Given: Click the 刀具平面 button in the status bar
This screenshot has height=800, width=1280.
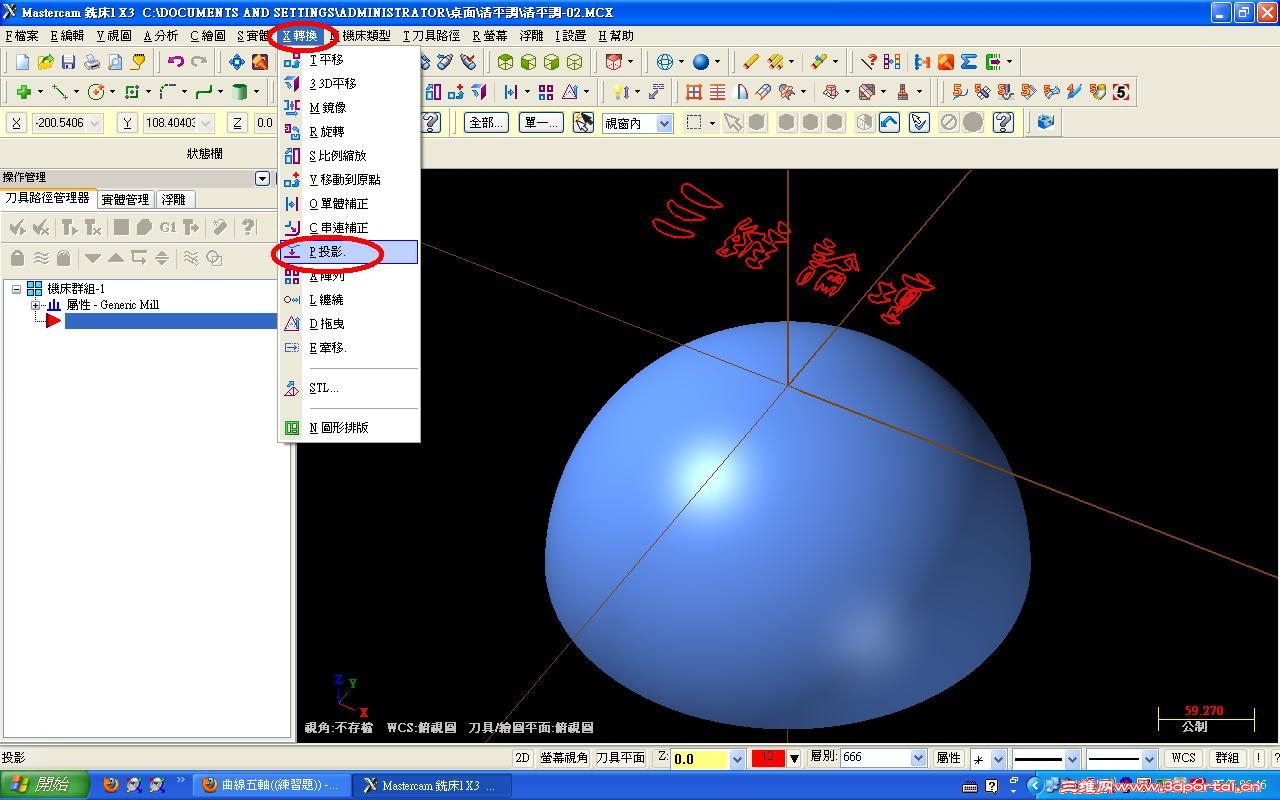Looking at the screenshot, I should 621,758.
